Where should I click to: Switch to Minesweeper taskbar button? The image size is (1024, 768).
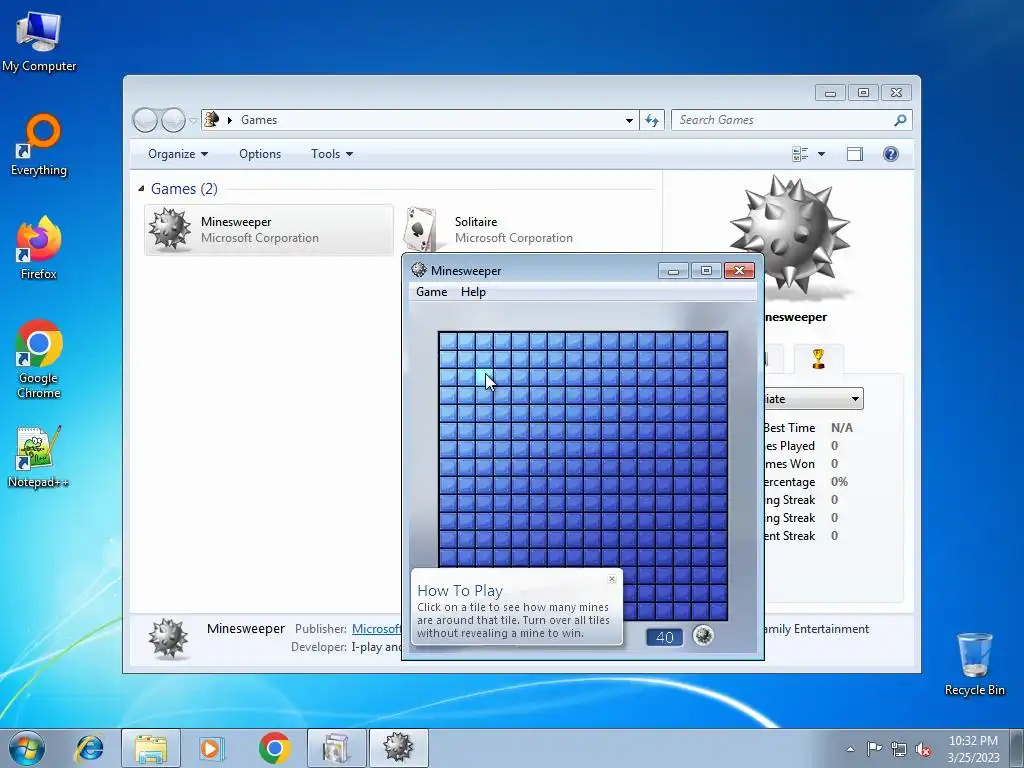[x=398, y=748]
